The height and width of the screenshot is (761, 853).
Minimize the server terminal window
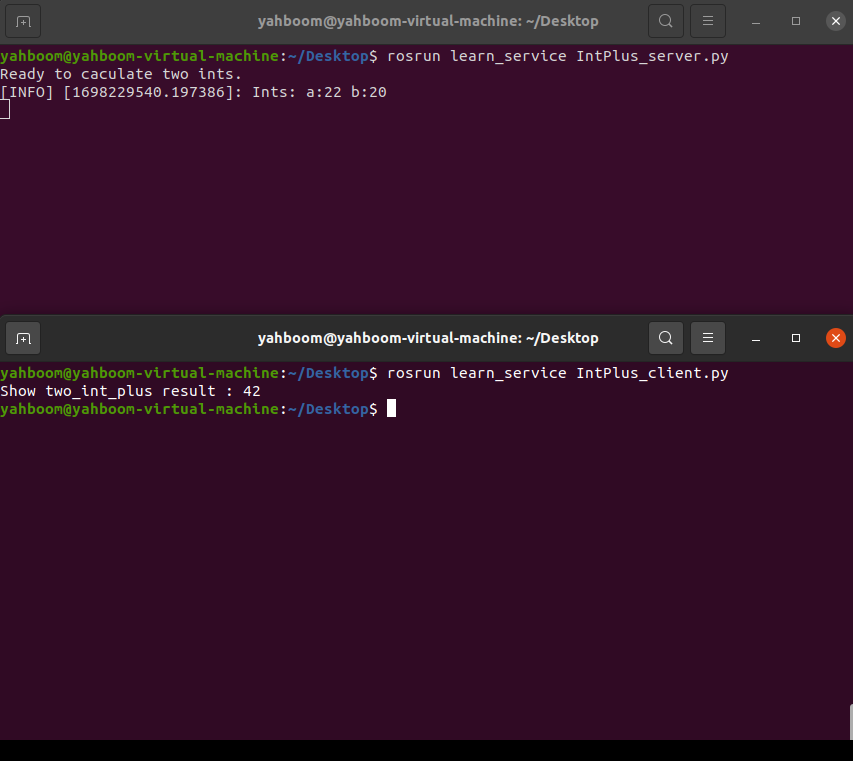(756, 21)
